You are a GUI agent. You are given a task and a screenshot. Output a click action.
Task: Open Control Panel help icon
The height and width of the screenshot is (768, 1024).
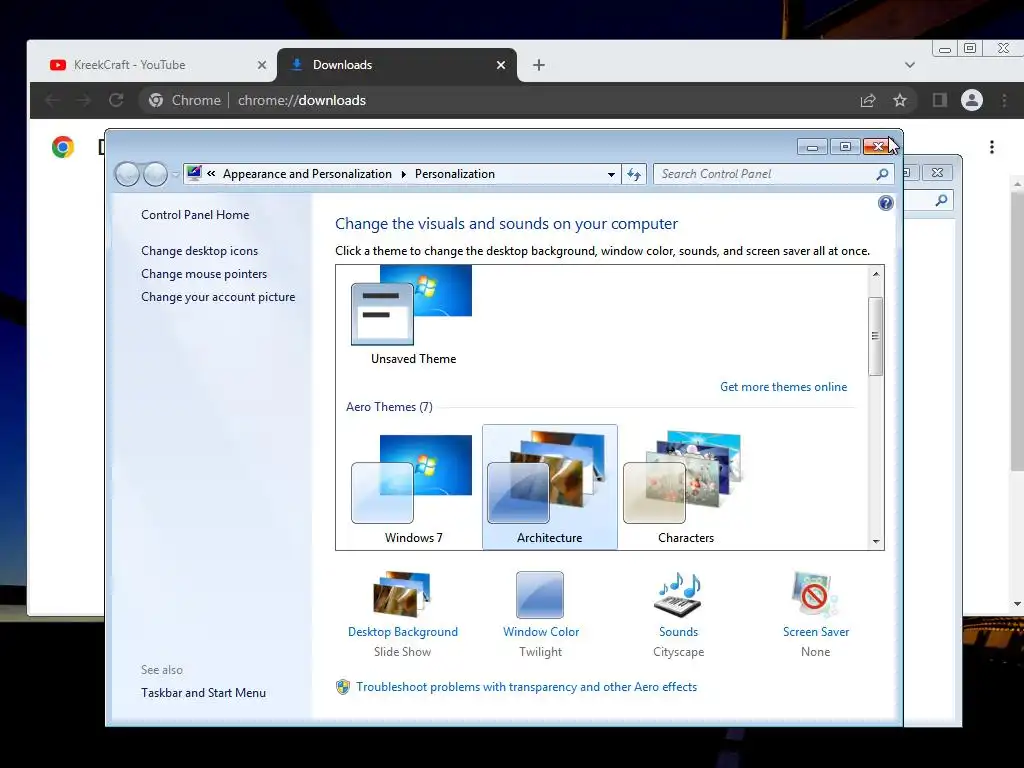886,203
